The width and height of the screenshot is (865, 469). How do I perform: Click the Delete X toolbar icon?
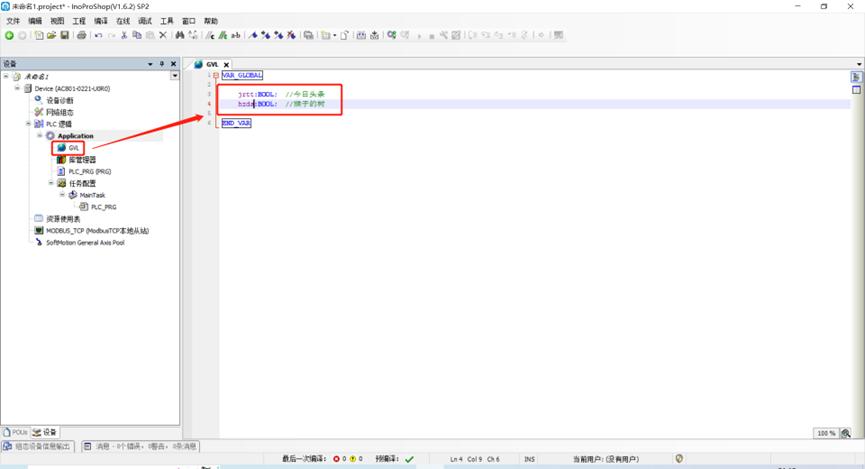tap(163, 35)
